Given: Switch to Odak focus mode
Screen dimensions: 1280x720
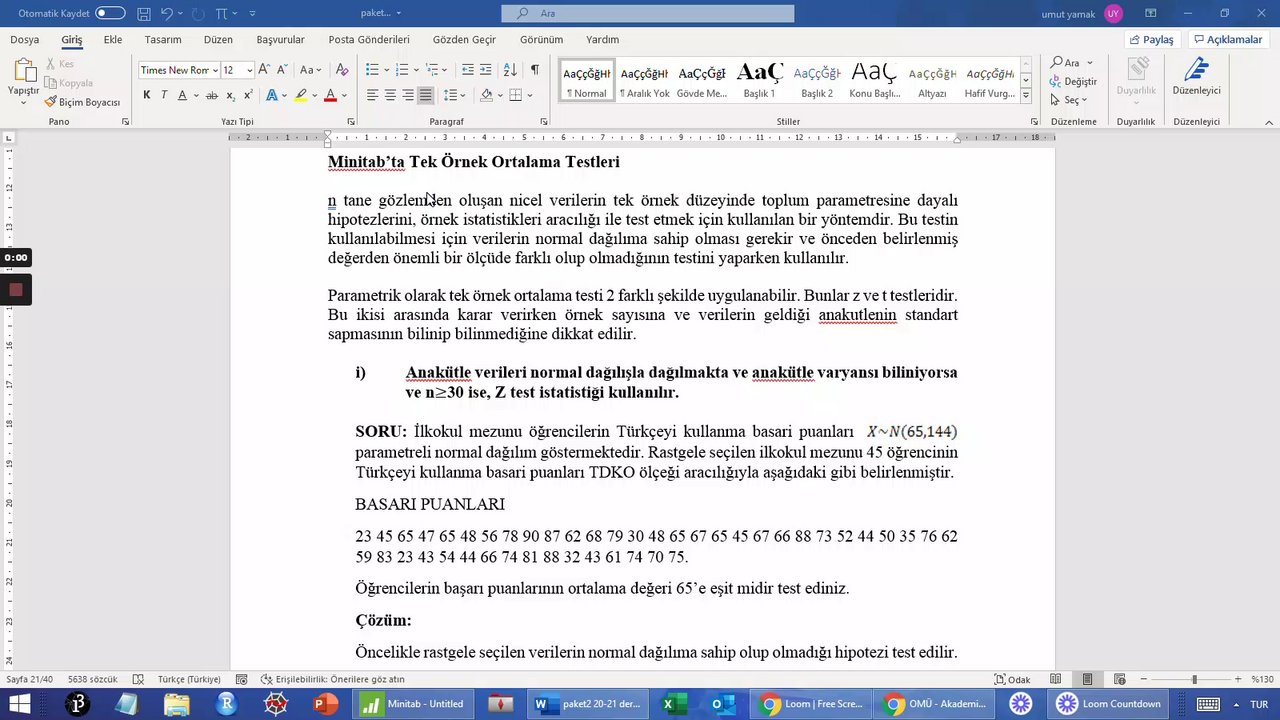Looking at the screenshot, I should click(1012, 679).
